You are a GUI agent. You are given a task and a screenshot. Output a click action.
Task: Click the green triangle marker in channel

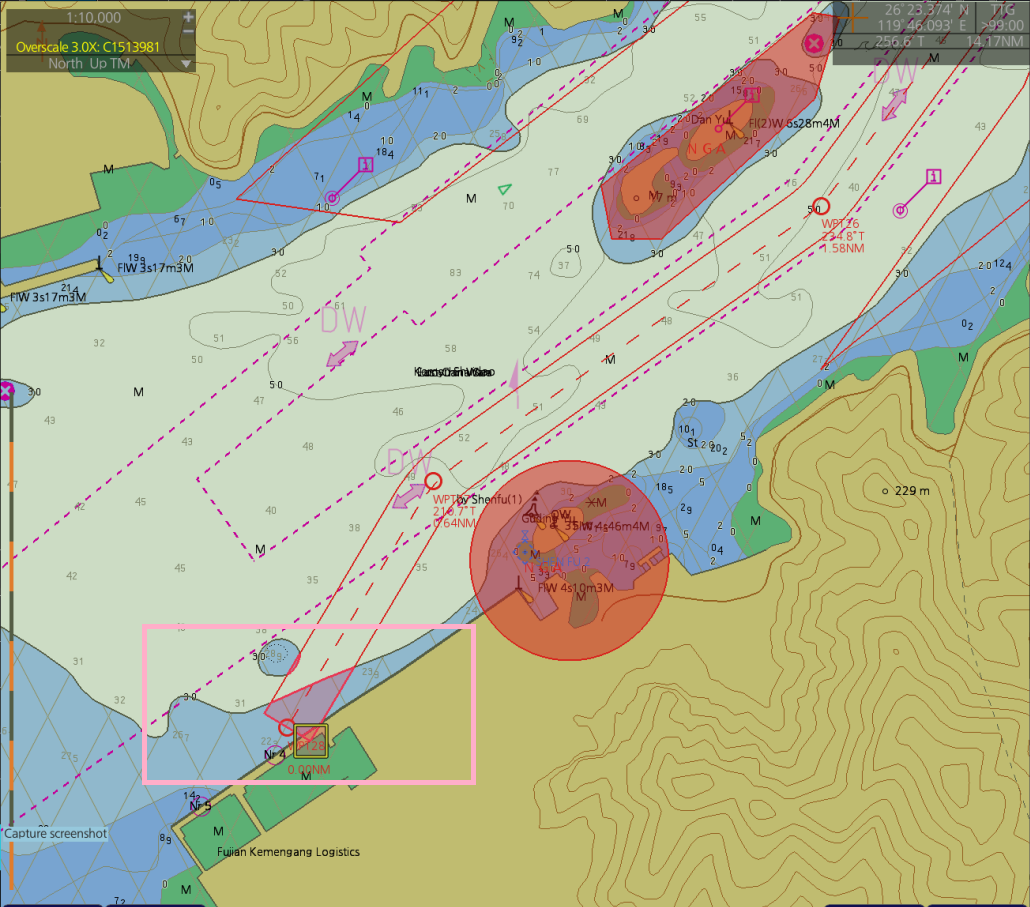click(505, 189)
